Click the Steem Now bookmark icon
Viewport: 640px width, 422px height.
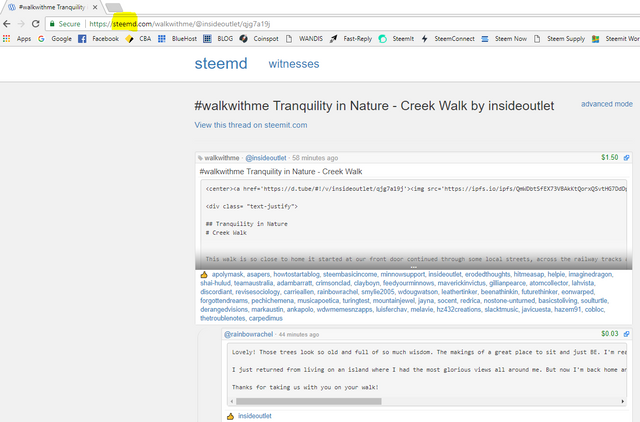click(x=485, y=39)
